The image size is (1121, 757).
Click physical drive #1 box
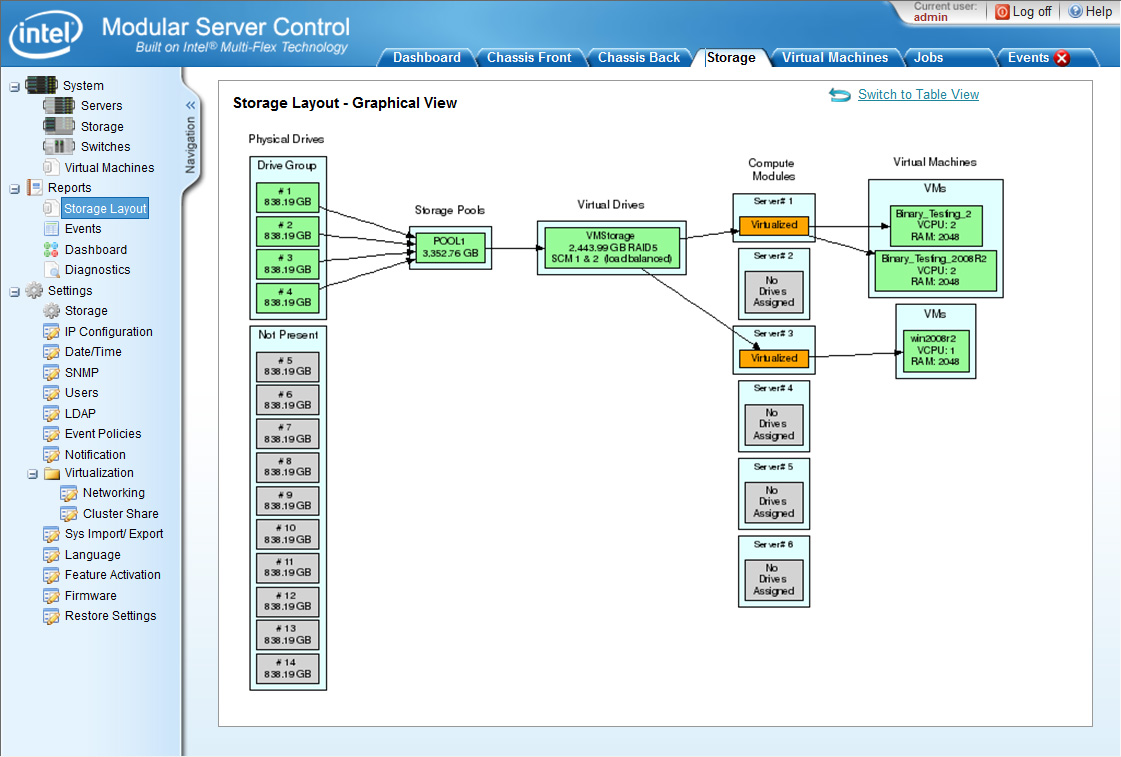click(287, 197)
